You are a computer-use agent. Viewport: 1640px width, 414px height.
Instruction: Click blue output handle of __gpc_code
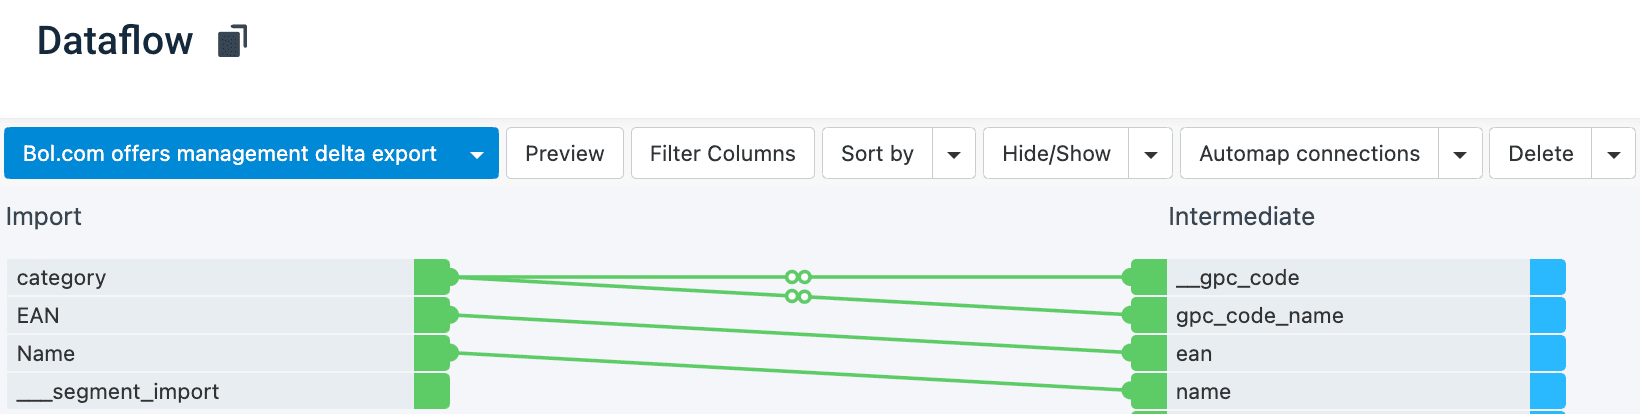(x=1547, y=277)
